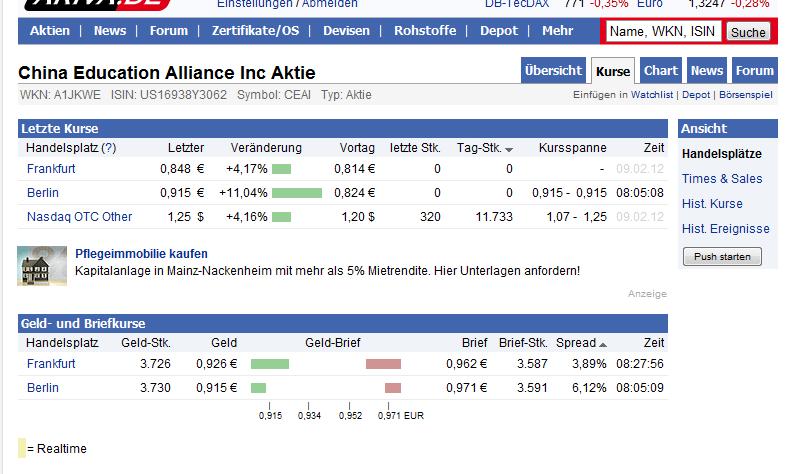Click the Anzeige label
The width and height of the screenshot is (793, 474).
coord(647,293)
